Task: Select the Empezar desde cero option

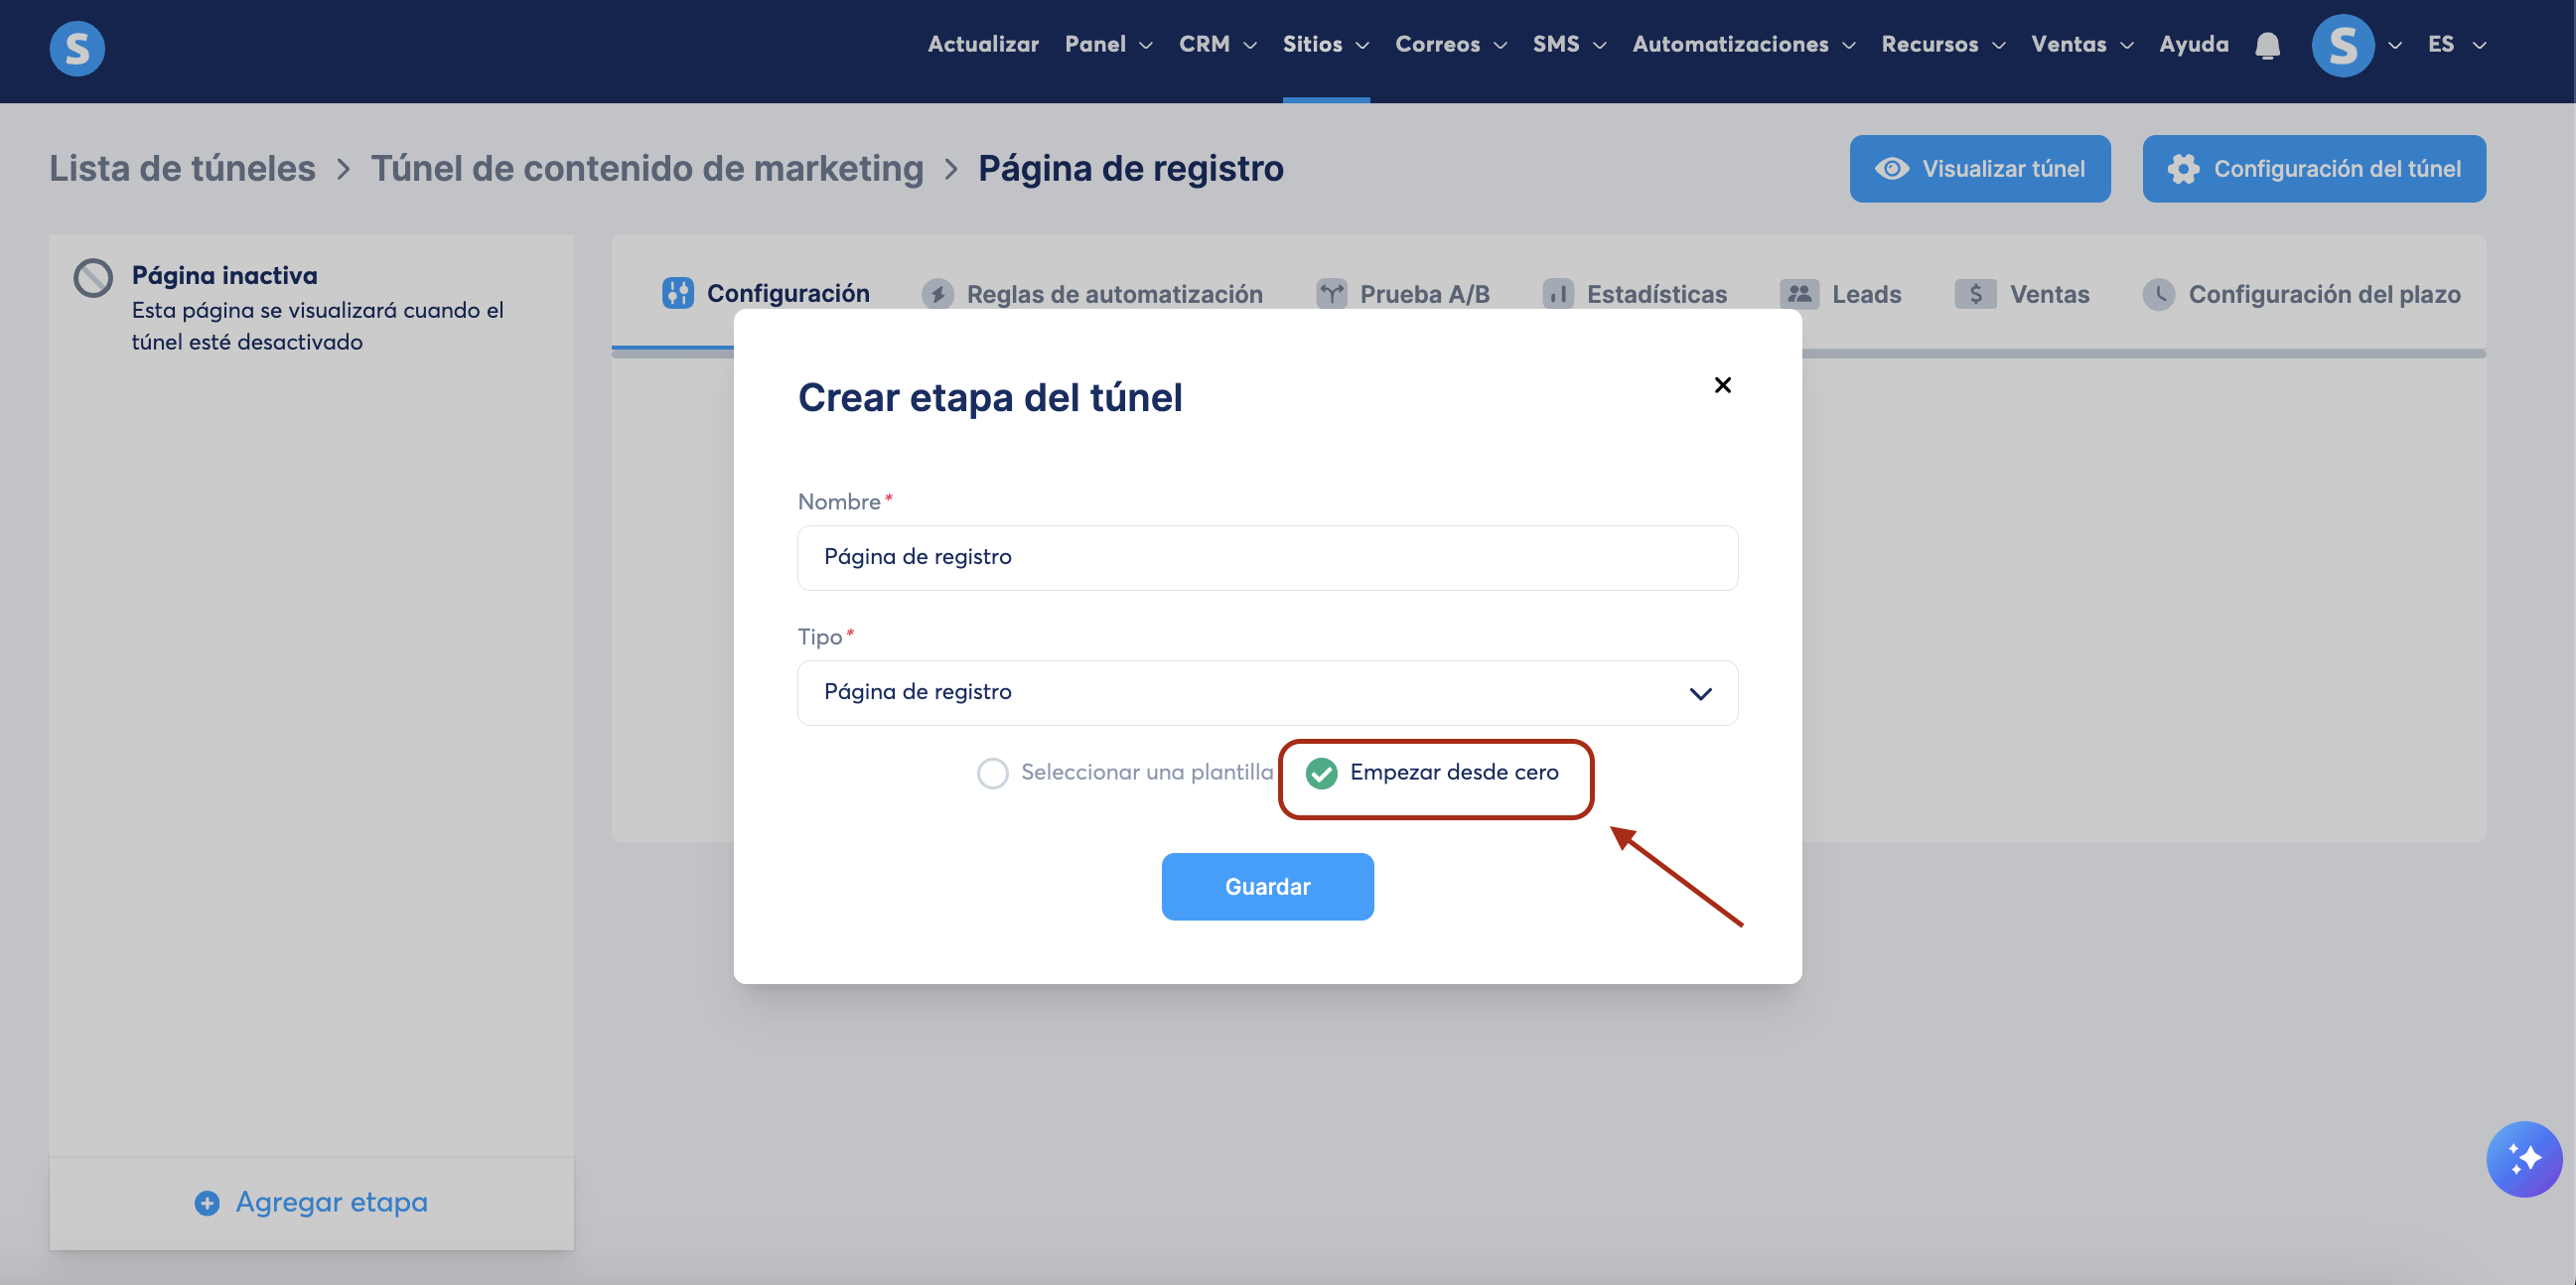Action: click(x=1322, y=773)
